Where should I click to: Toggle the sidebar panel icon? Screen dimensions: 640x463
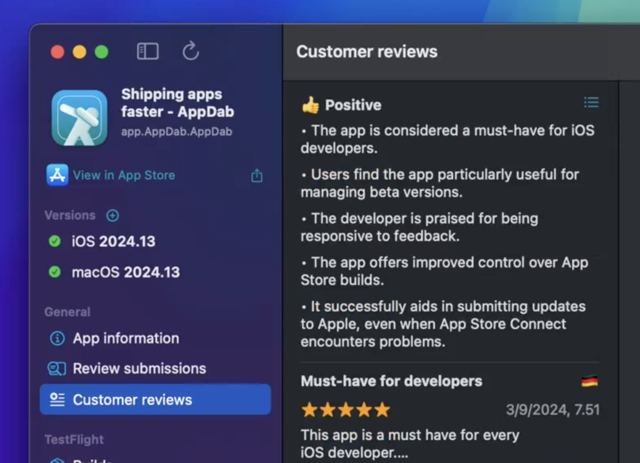[147, 51]
